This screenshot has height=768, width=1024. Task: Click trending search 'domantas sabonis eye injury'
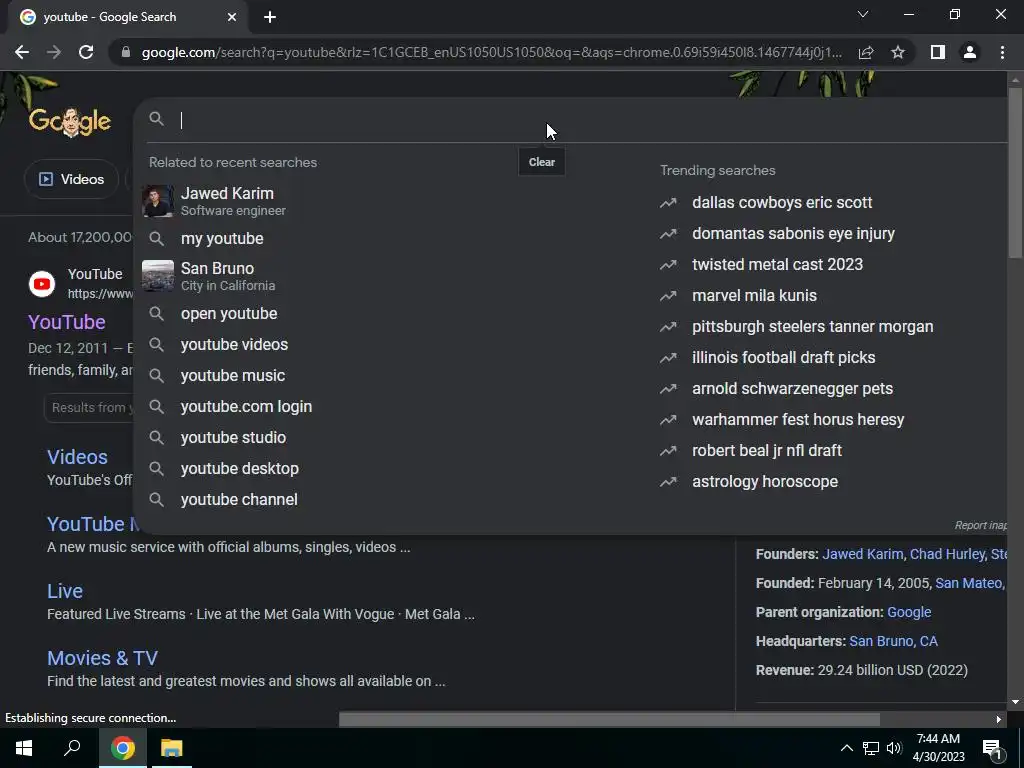coord(793,233)
